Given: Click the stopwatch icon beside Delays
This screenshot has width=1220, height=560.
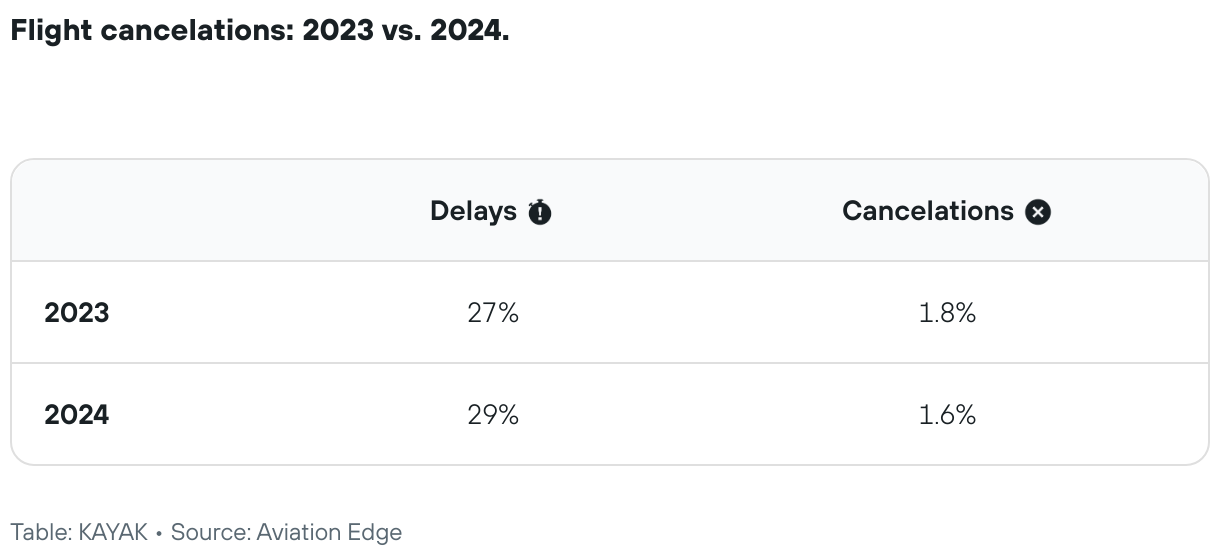Looking at the screenshot, I should click(x=540, y=212).
